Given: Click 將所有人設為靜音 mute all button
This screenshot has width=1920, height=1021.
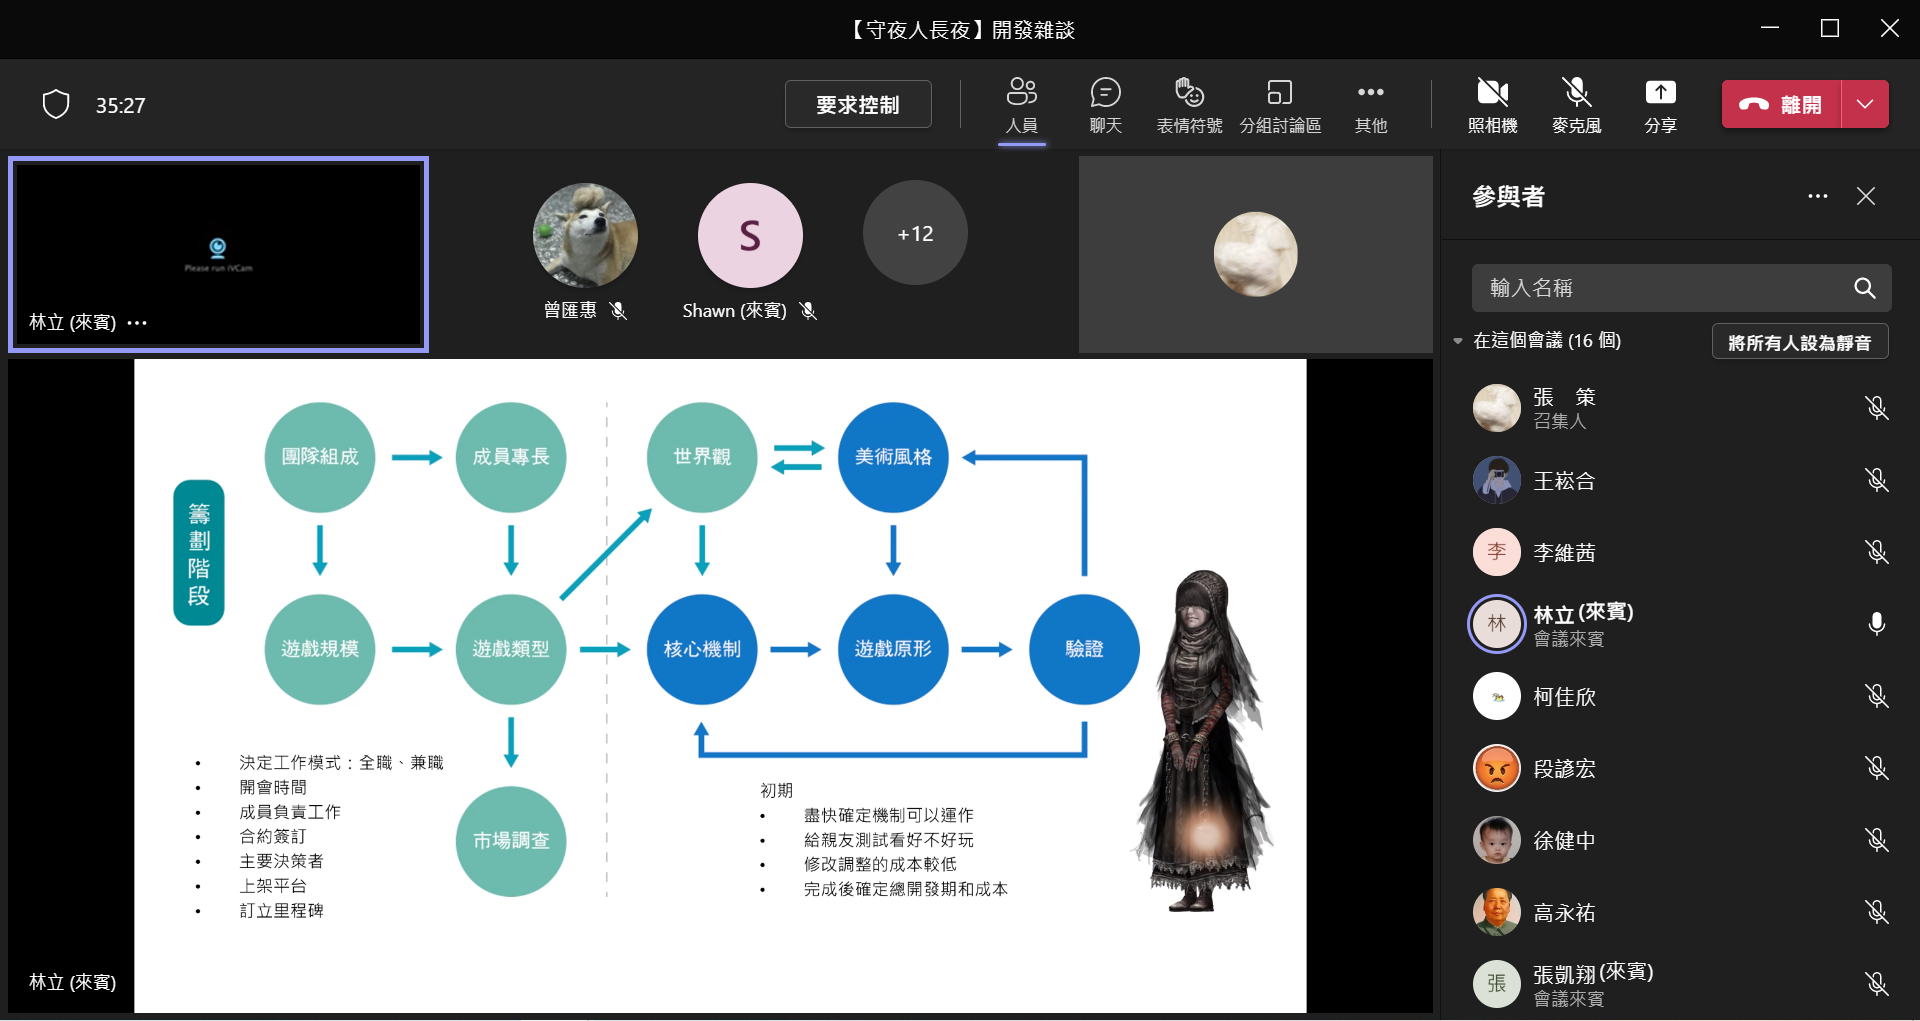Looking at the screenshot, I should coord(1799,342).
